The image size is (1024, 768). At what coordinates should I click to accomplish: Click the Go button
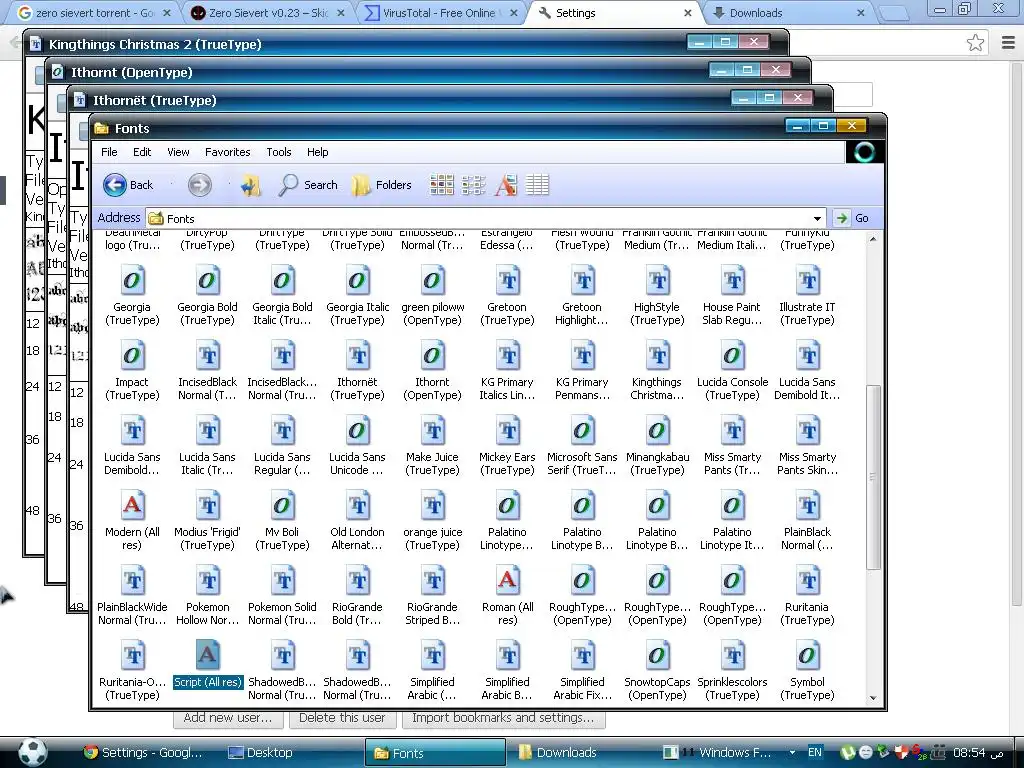point(854,218)
